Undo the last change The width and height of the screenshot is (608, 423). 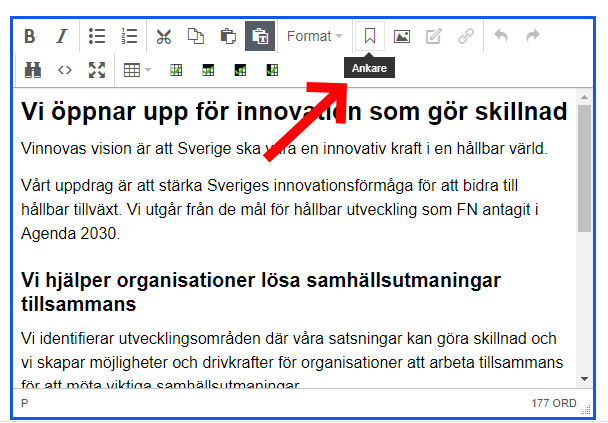click(501, 36)
